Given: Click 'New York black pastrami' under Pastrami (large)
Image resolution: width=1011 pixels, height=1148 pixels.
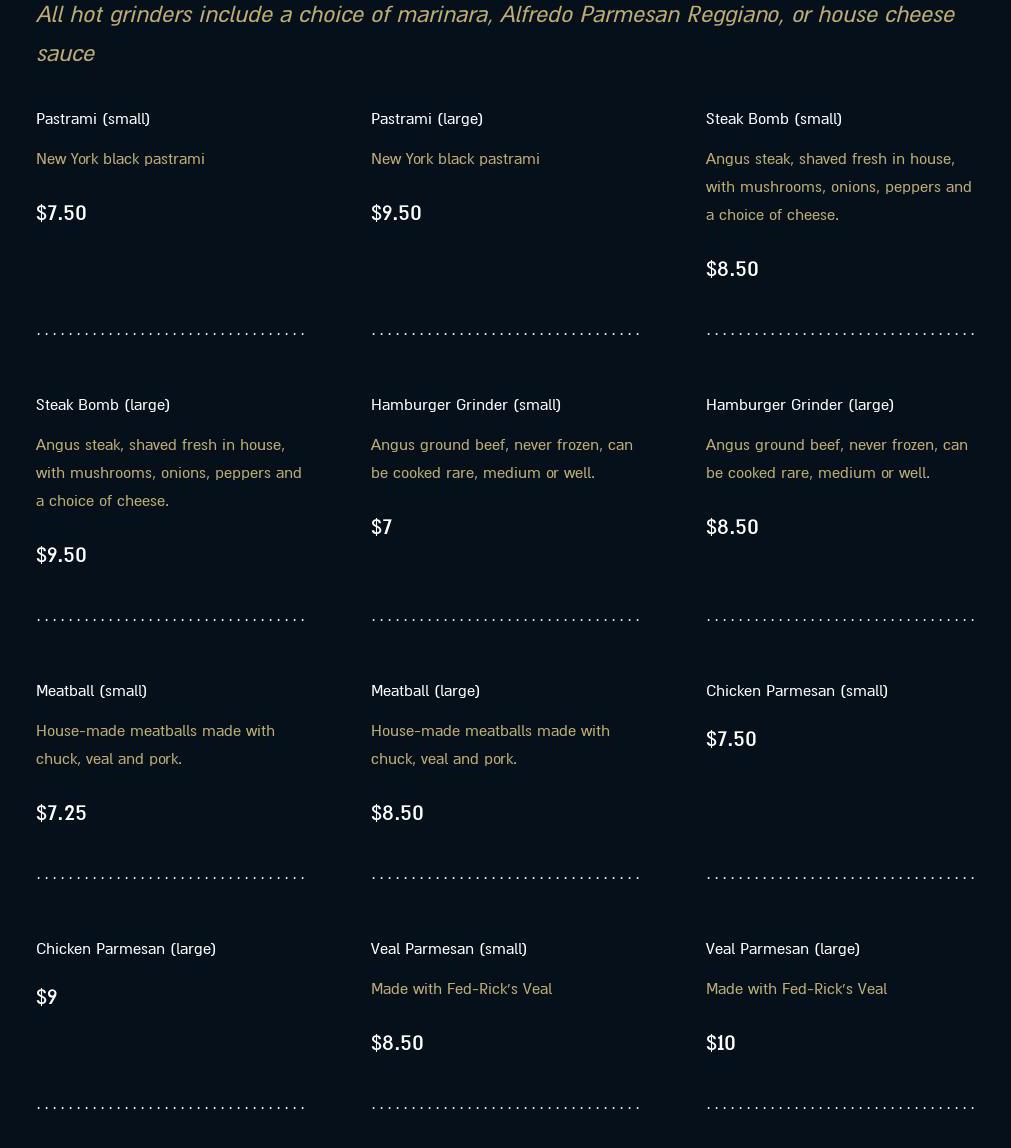Looking at the screenshot, I should point(455,159).
